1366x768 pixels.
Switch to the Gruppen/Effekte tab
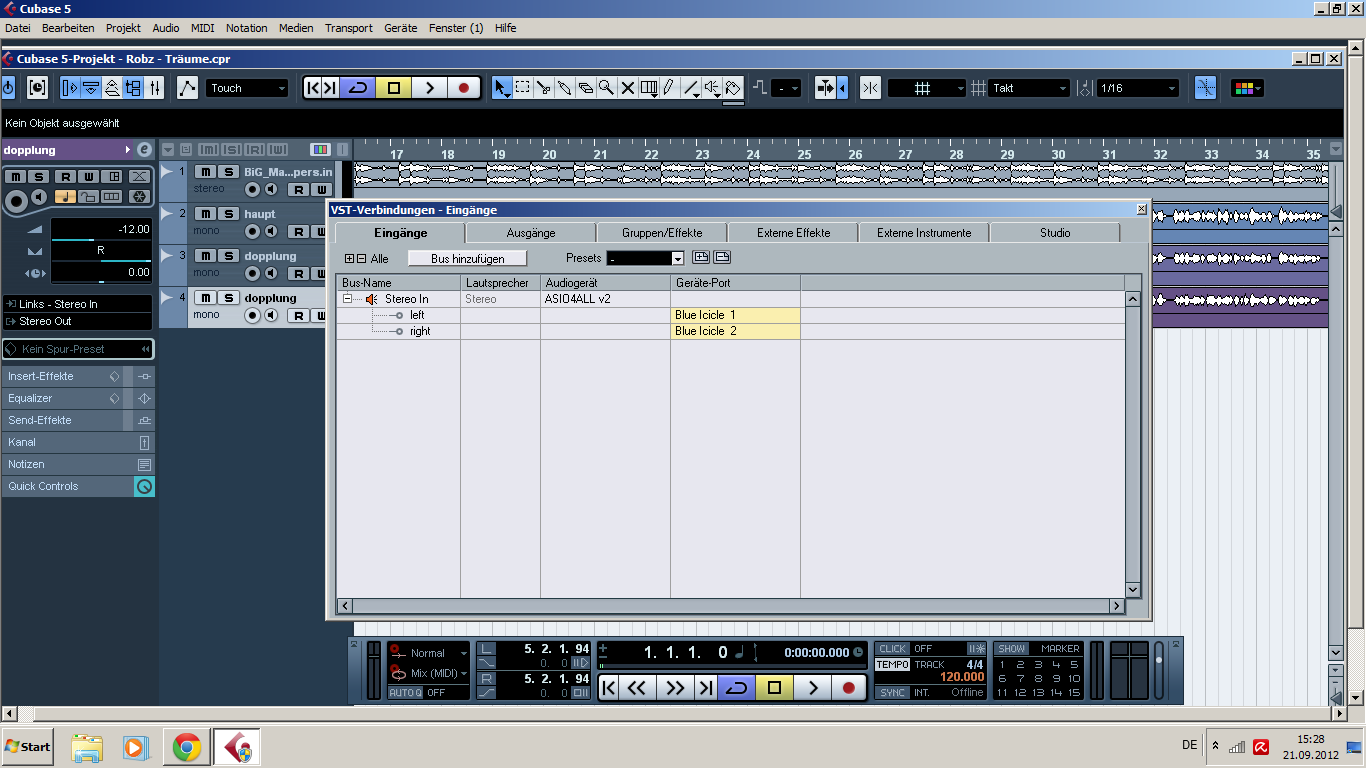click(x=662, y=233)
